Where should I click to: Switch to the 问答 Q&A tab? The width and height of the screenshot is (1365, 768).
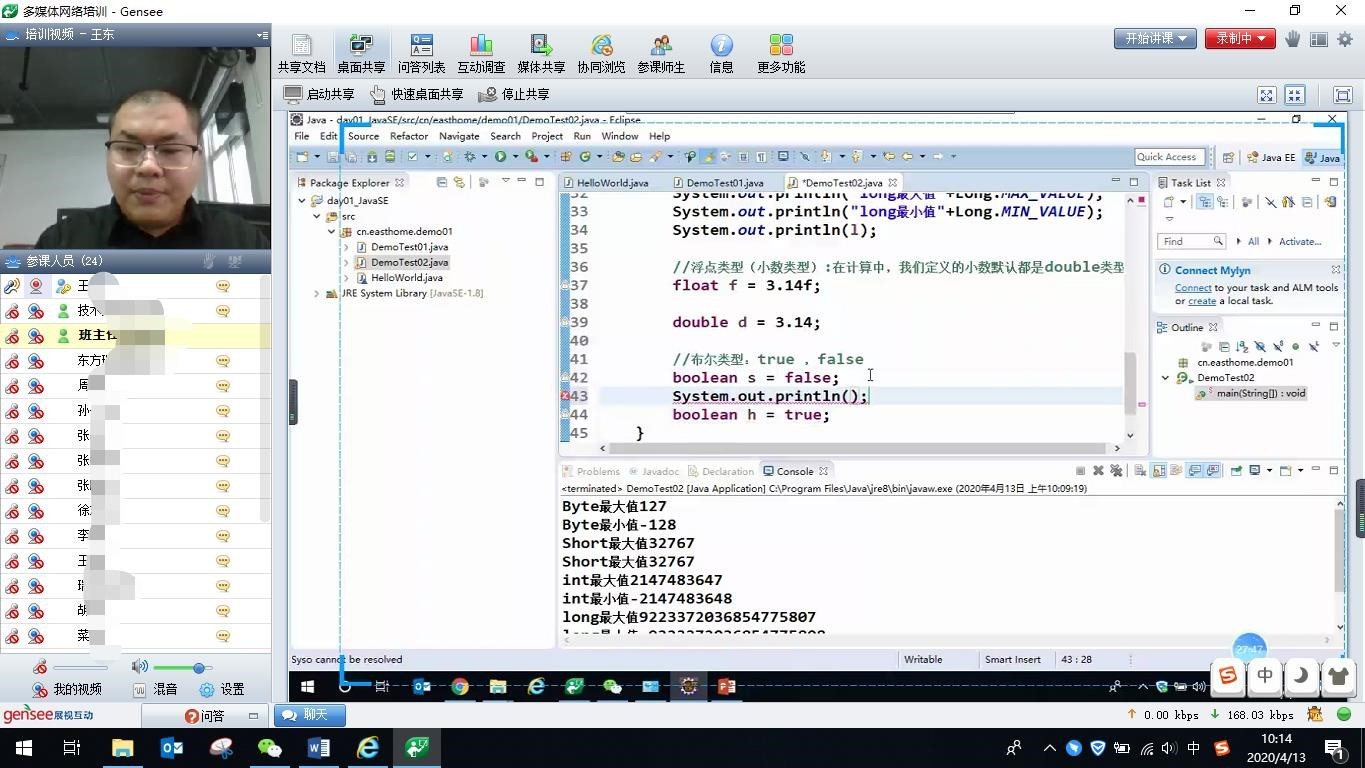point(206,716)
